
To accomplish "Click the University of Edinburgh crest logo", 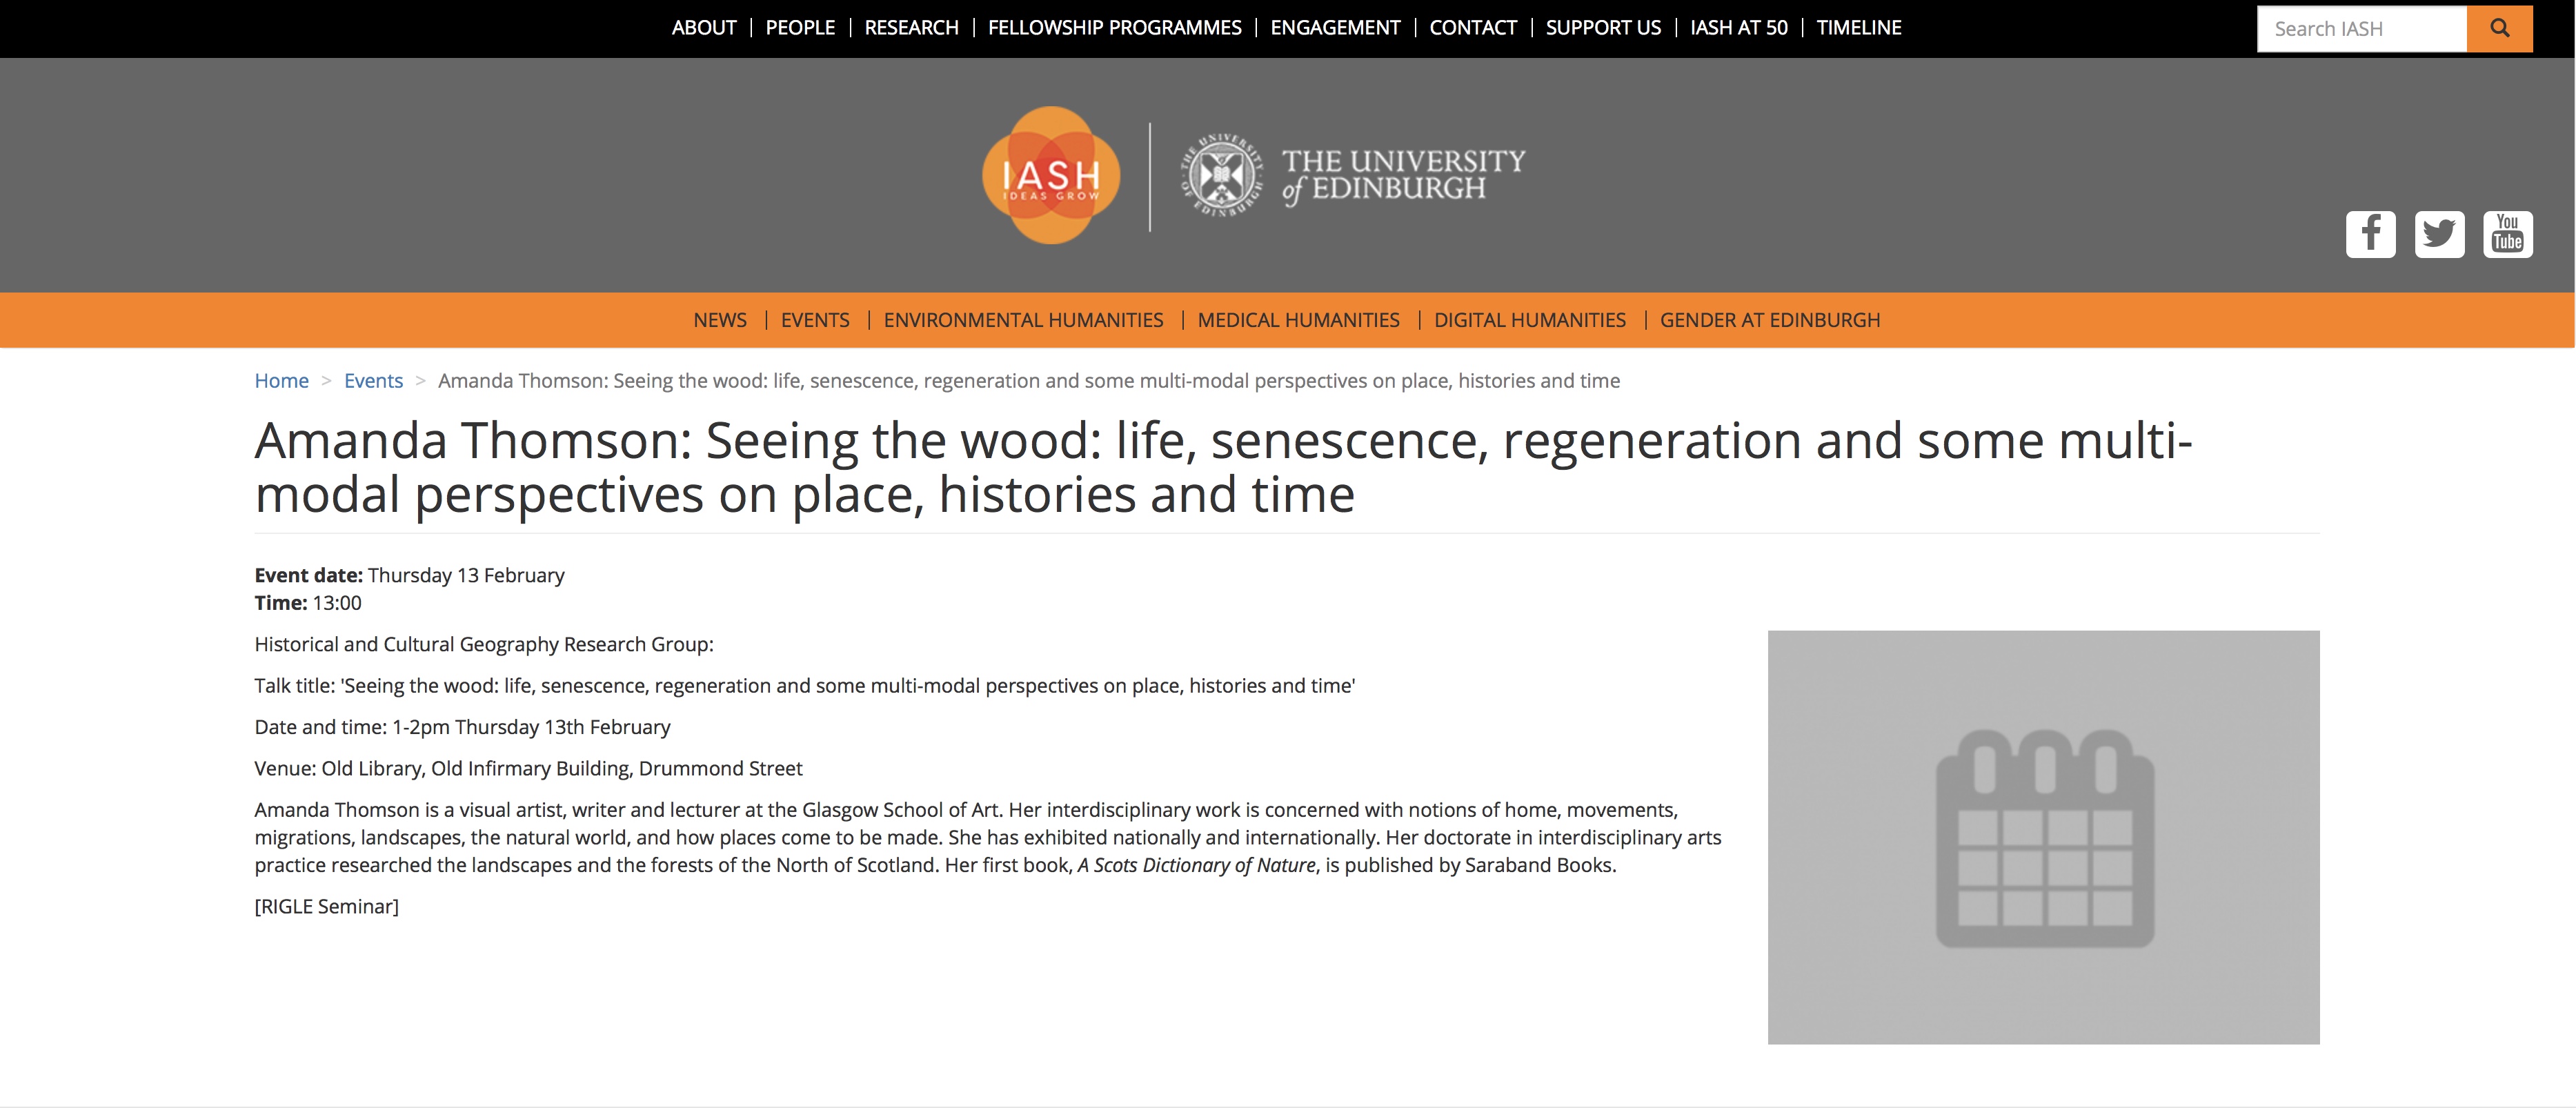I will (1221, 176).
